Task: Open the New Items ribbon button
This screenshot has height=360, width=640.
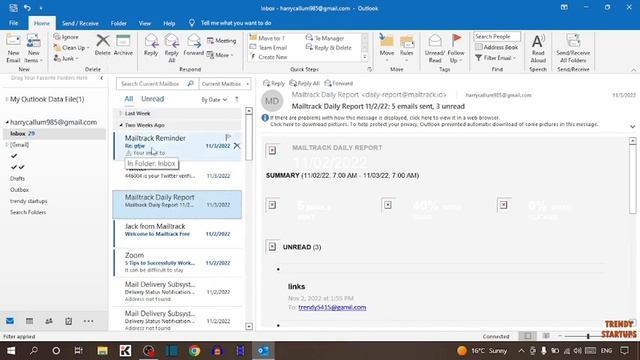Action: 33,48
